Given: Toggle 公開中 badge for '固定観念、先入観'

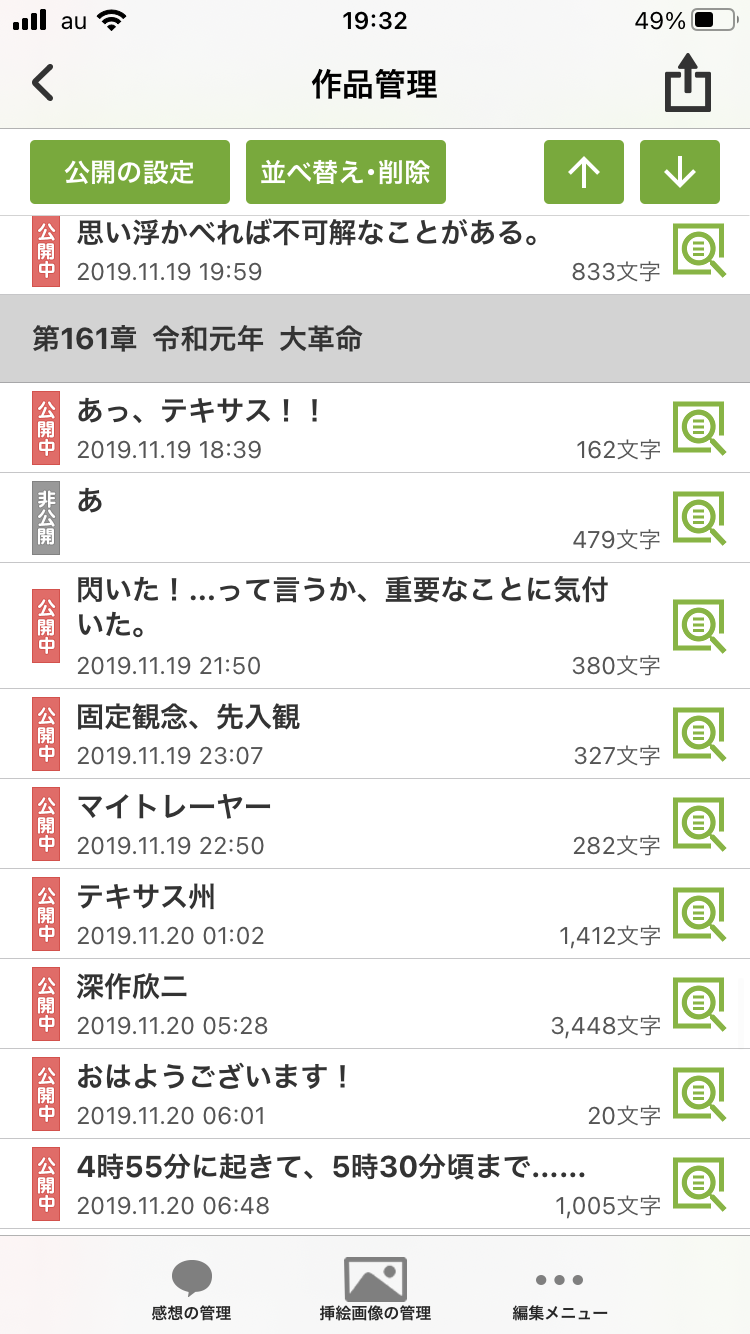Looking at the screenshot, I should pyautogui.click(x=46, y=734).
